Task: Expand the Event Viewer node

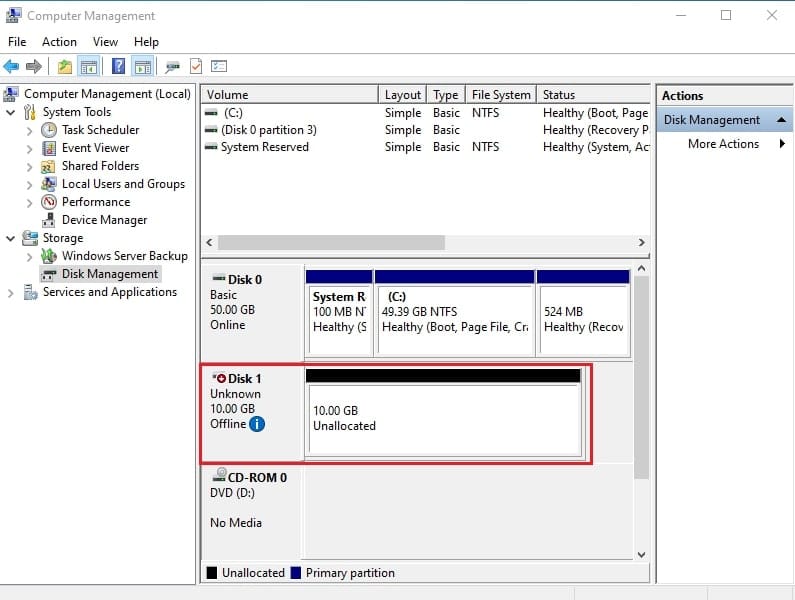Action: point(29,149)
